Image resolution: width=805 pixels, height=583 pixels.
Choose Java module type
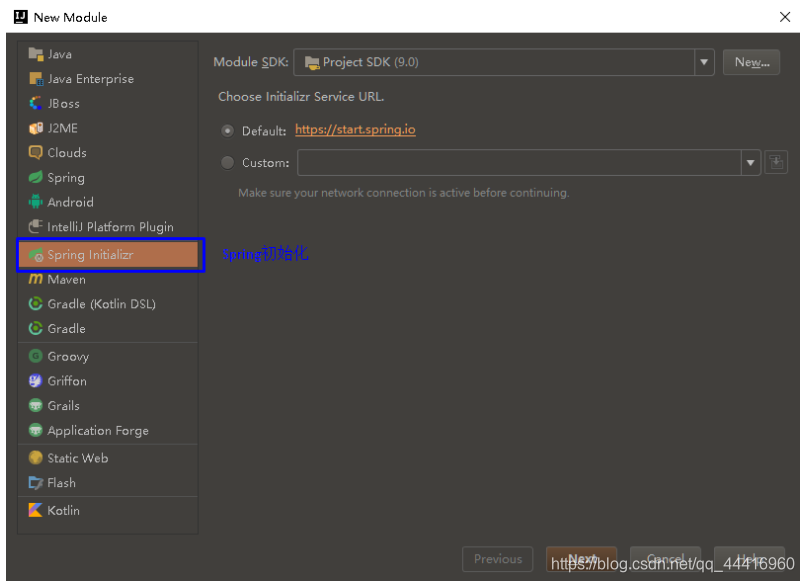pos(108,54)
